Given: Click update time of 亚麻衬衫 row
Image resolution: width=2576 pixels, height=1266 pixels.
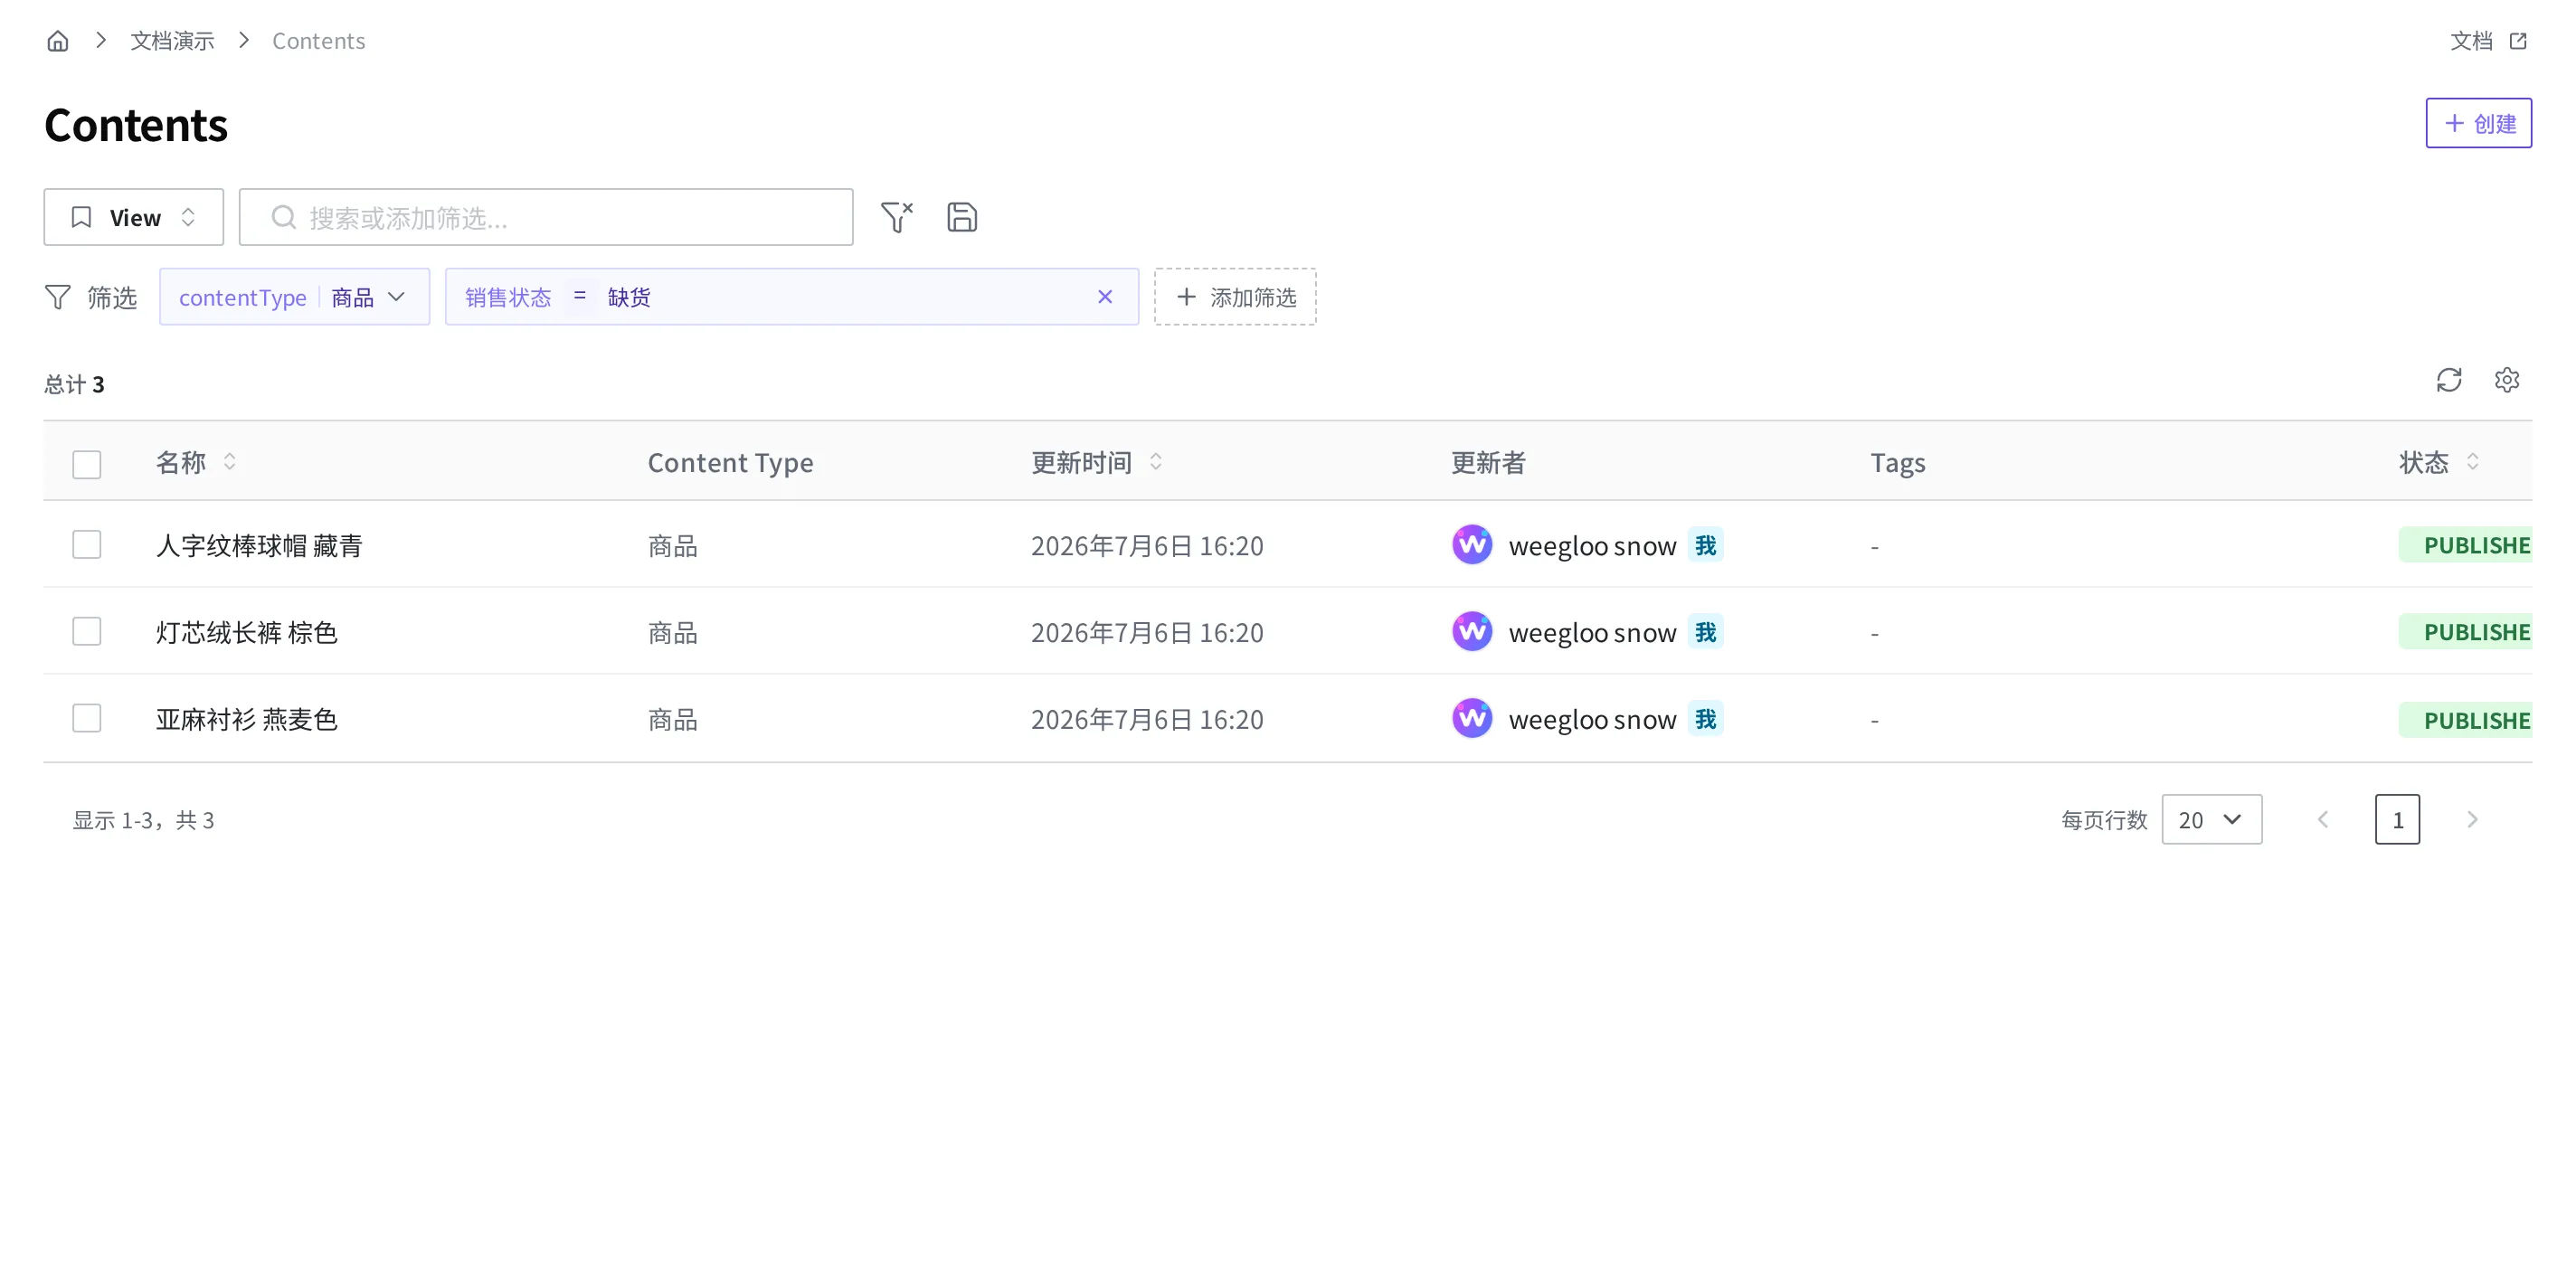Looking at the screenshot, I should click(1147, 720).
